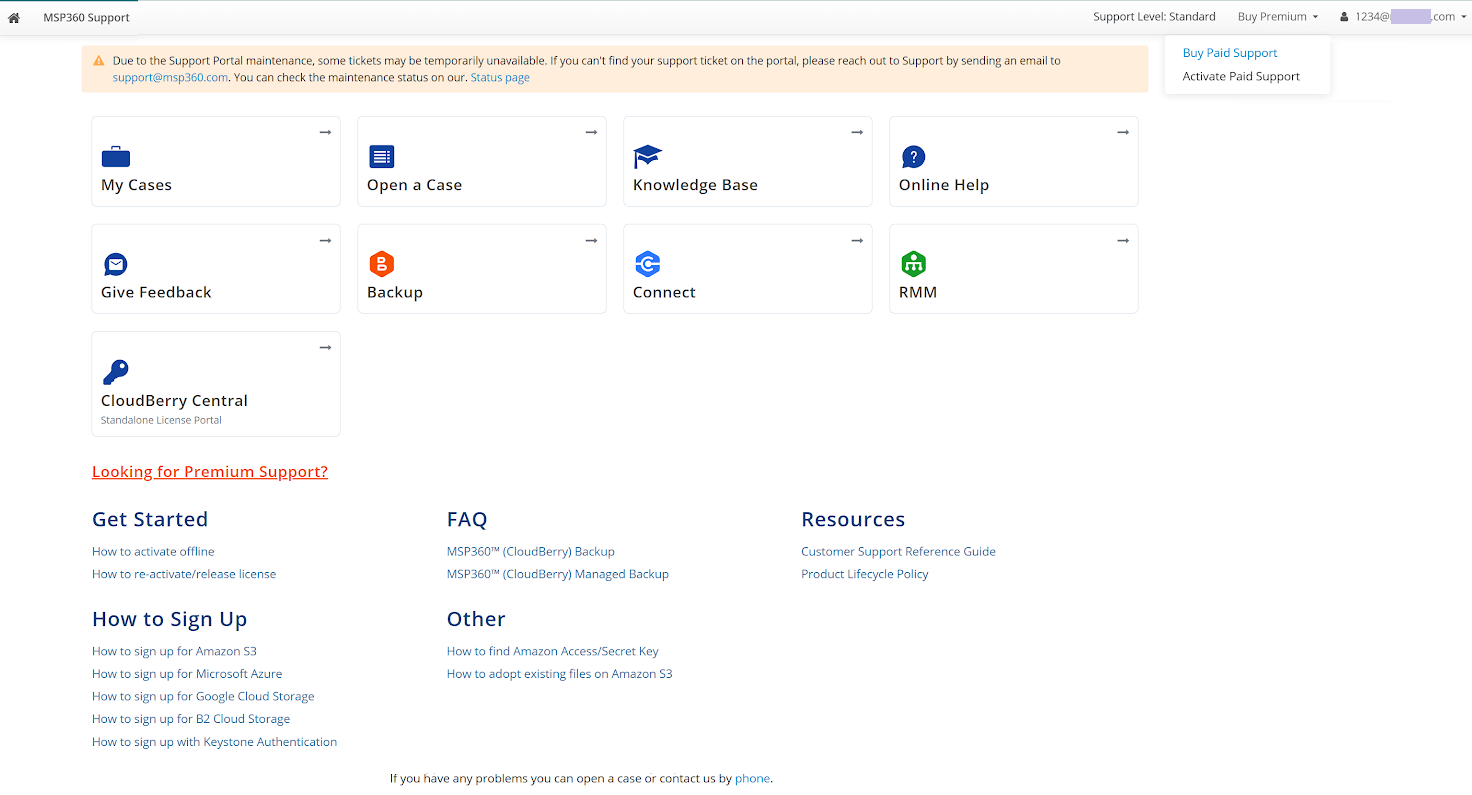The width and height of the screenshot is (1472, 795).
Task: Select the Give Feedback card title
Action: tap(156, 292)
